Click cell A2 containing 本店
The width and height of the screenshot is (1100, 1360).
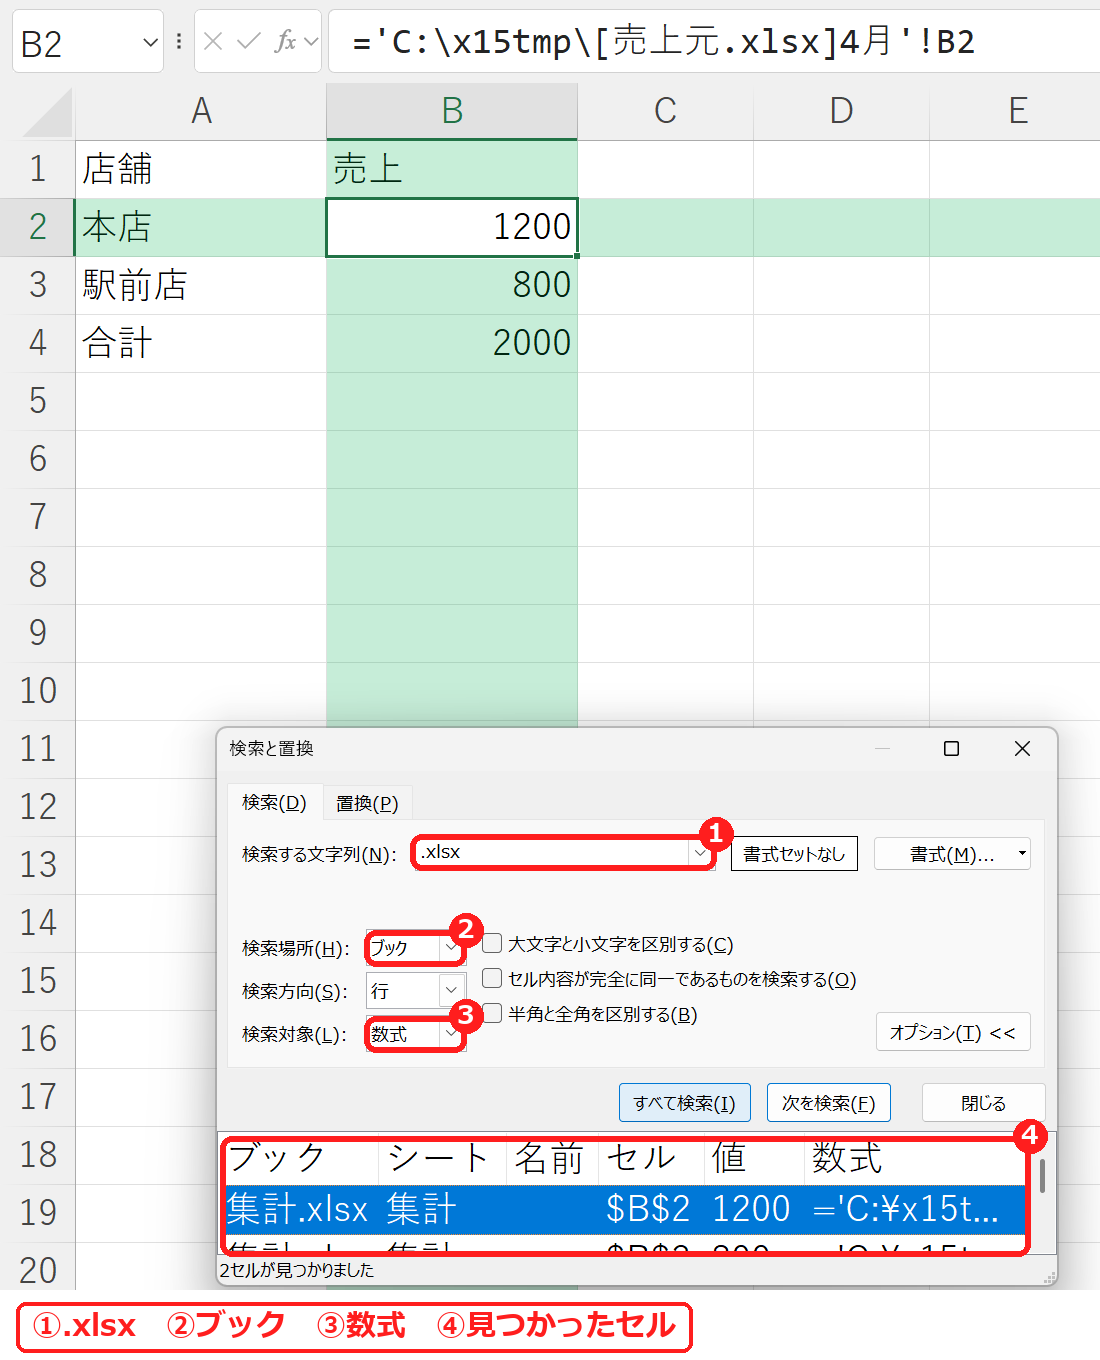(x=201, y=227)
